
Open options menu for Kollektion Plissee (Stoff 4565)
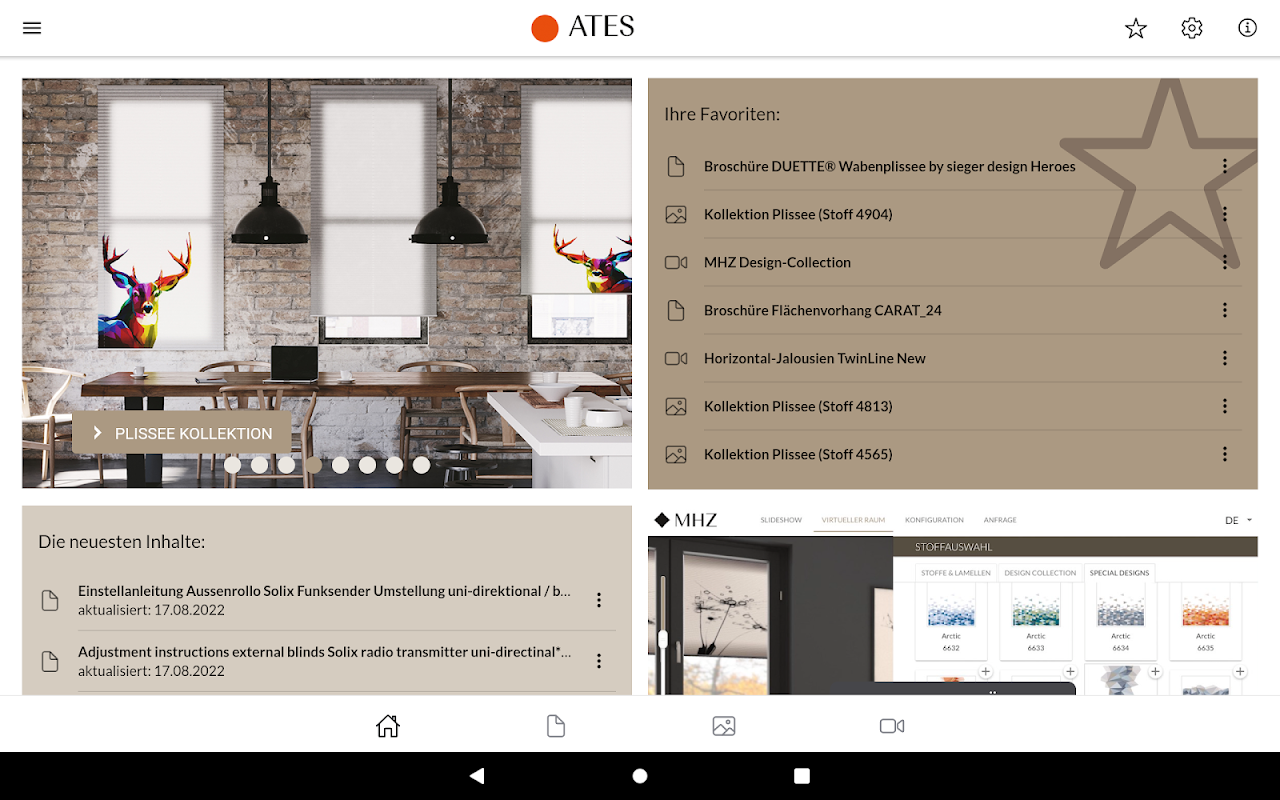click(x=1225, y=455)
